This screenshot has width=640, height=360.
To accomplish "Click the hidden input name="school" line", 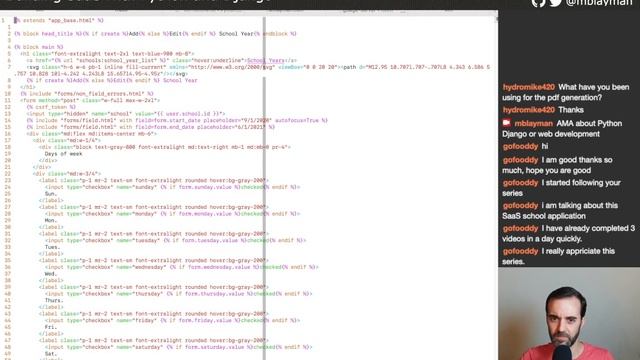I will [x=126, y=113].
